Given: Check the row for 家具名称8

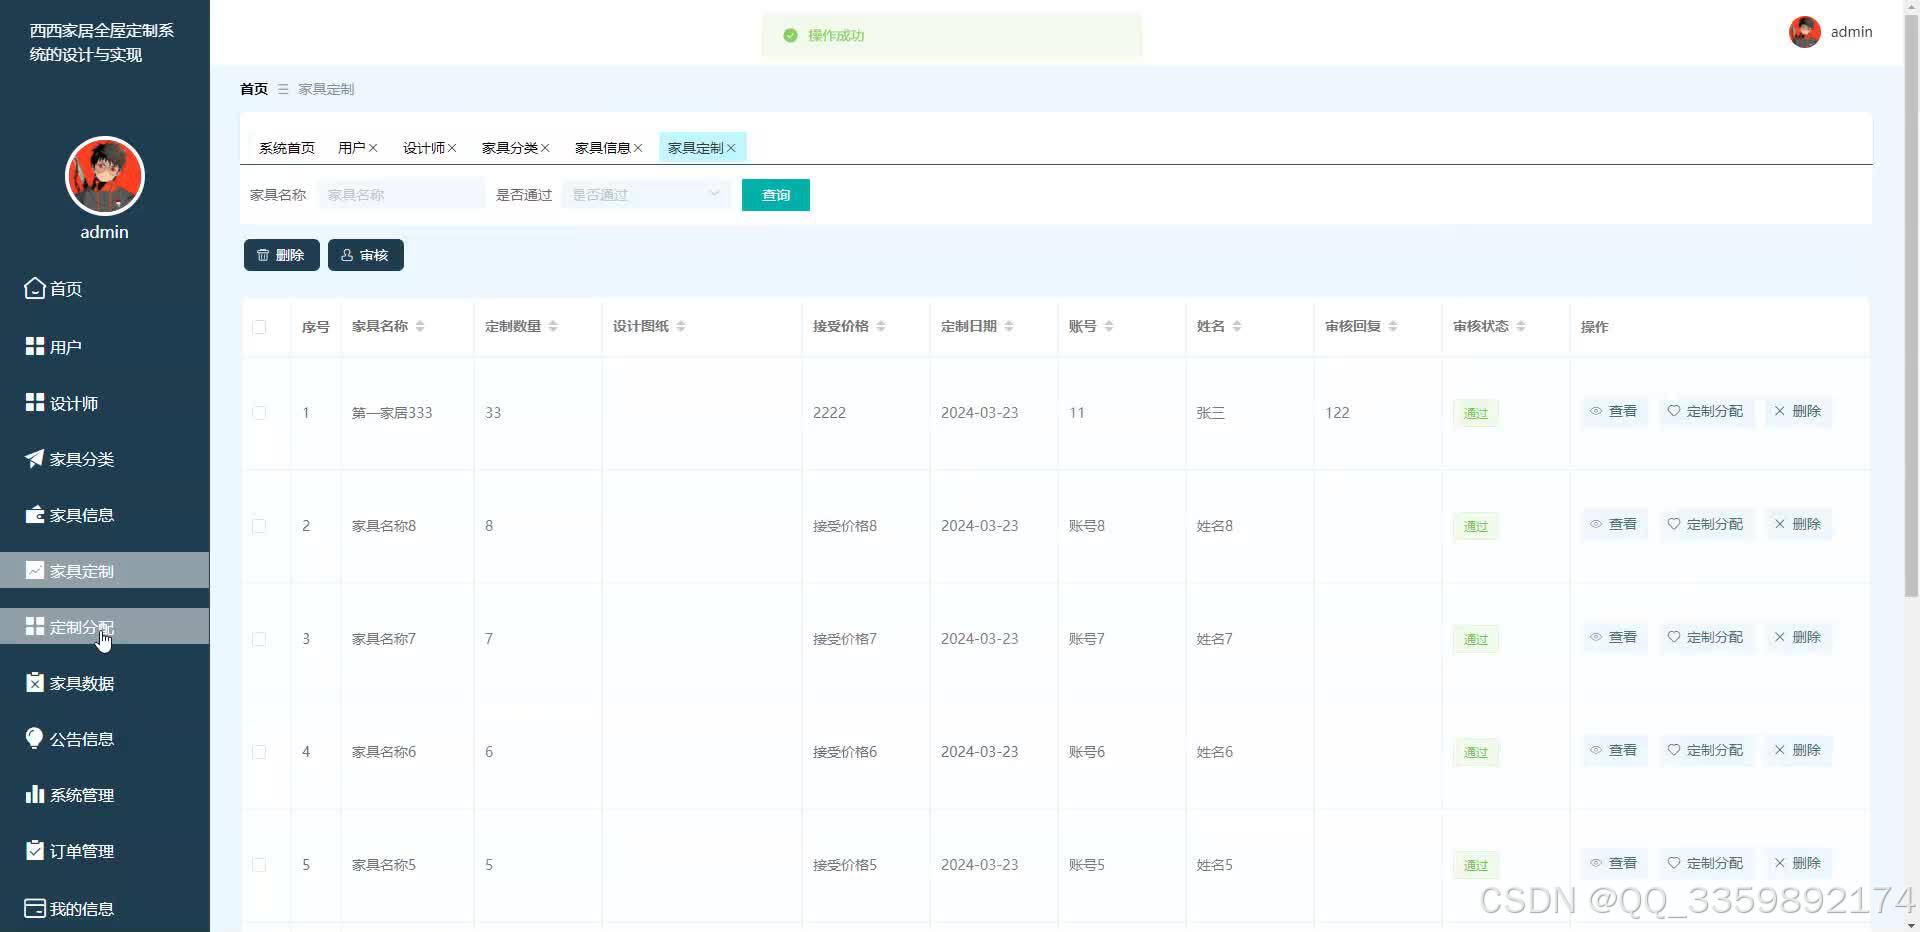Looking at the screenshot, I should pos(259,526).
